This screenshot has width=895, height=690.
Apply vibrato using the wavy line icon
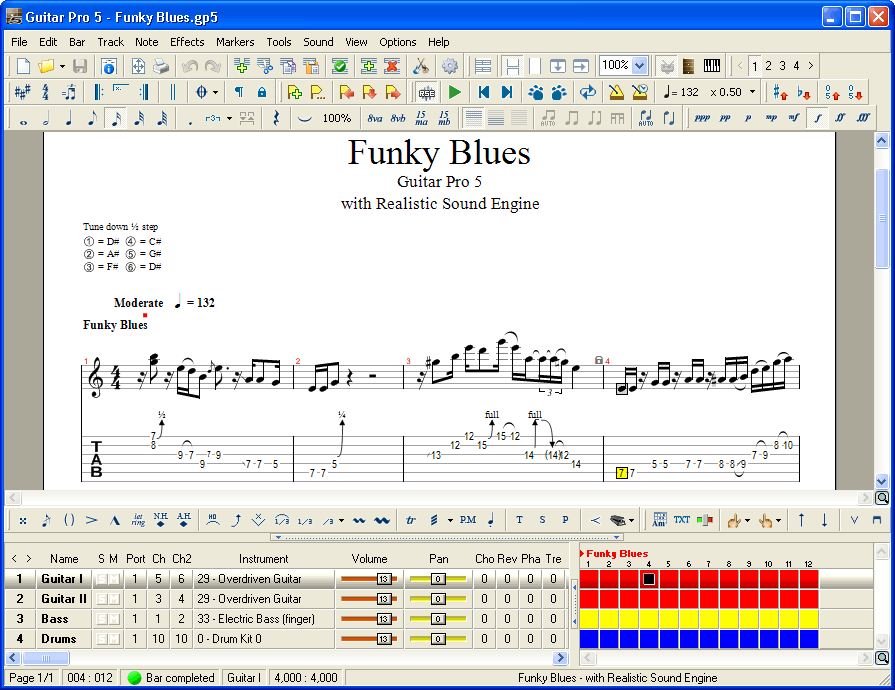click(x=359, y=517)
